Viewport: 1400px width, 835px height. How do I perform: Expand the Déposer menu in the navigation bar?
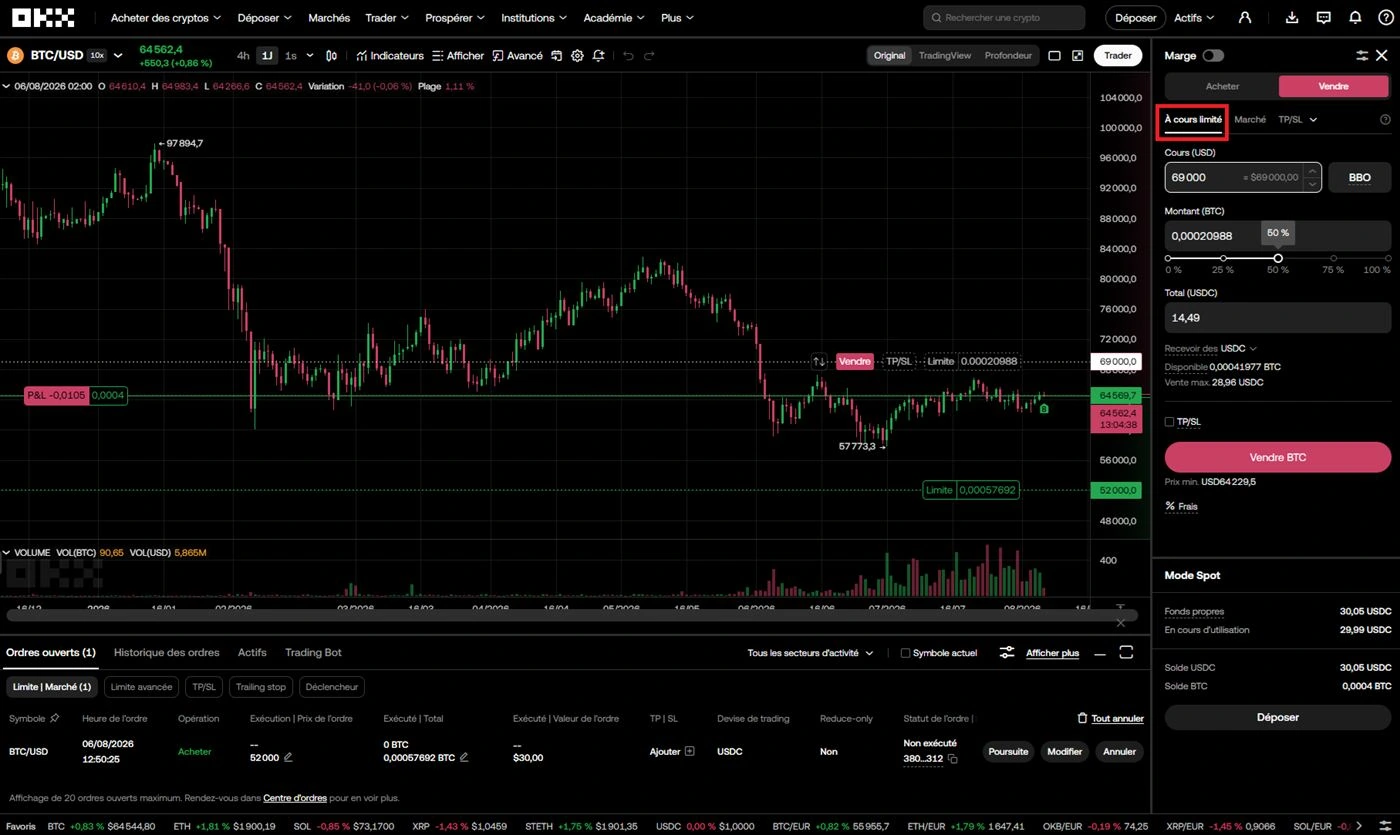point(265,18)
